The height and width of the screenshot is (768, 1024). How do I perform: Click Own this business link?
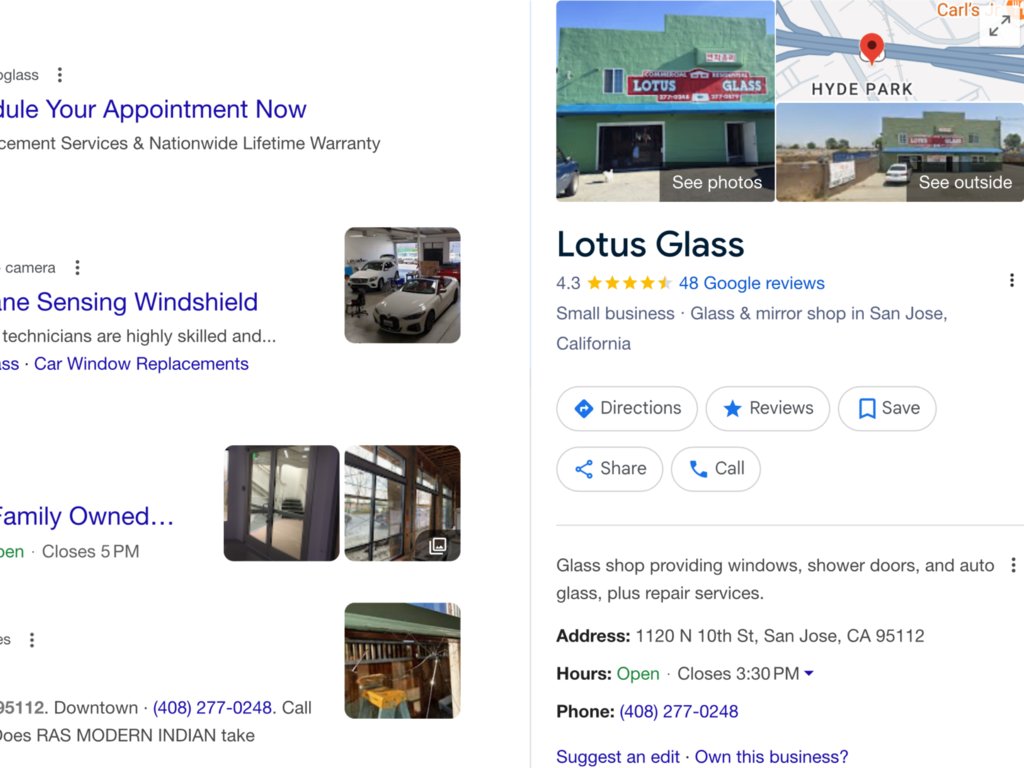771,757
